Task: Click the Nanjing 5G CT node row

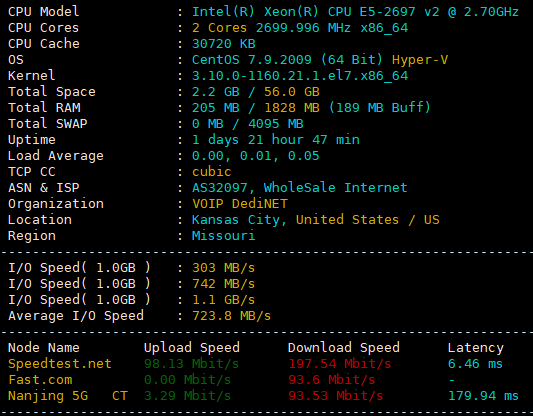Action: point(263,396)
